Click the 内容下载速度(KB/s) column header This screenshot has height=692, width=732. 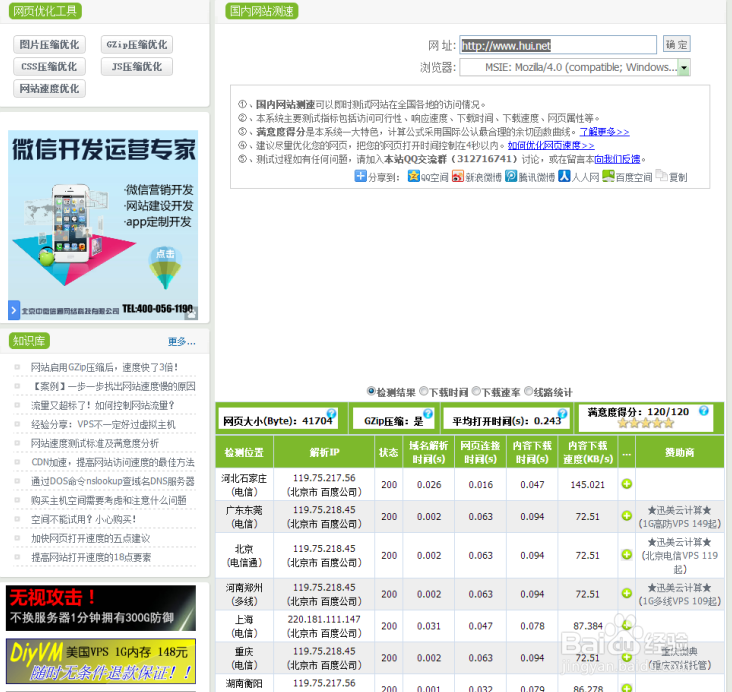click(x=588, y=452)
